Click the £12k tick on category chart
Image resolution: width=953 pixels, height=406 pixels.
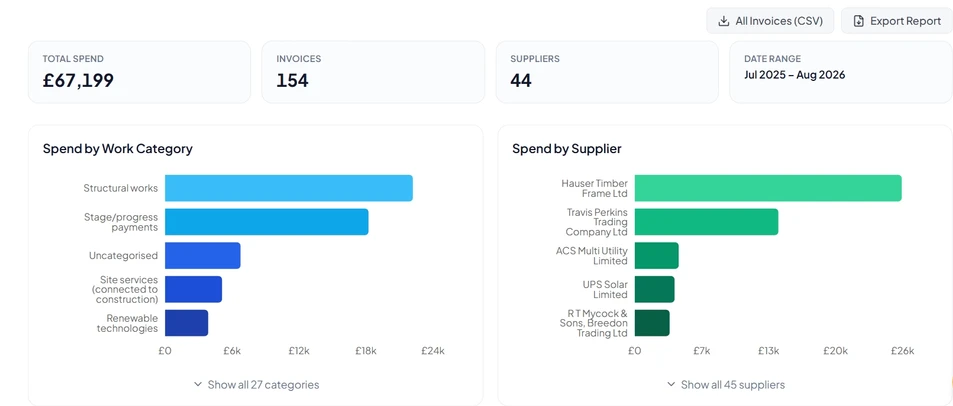point(299,351)
